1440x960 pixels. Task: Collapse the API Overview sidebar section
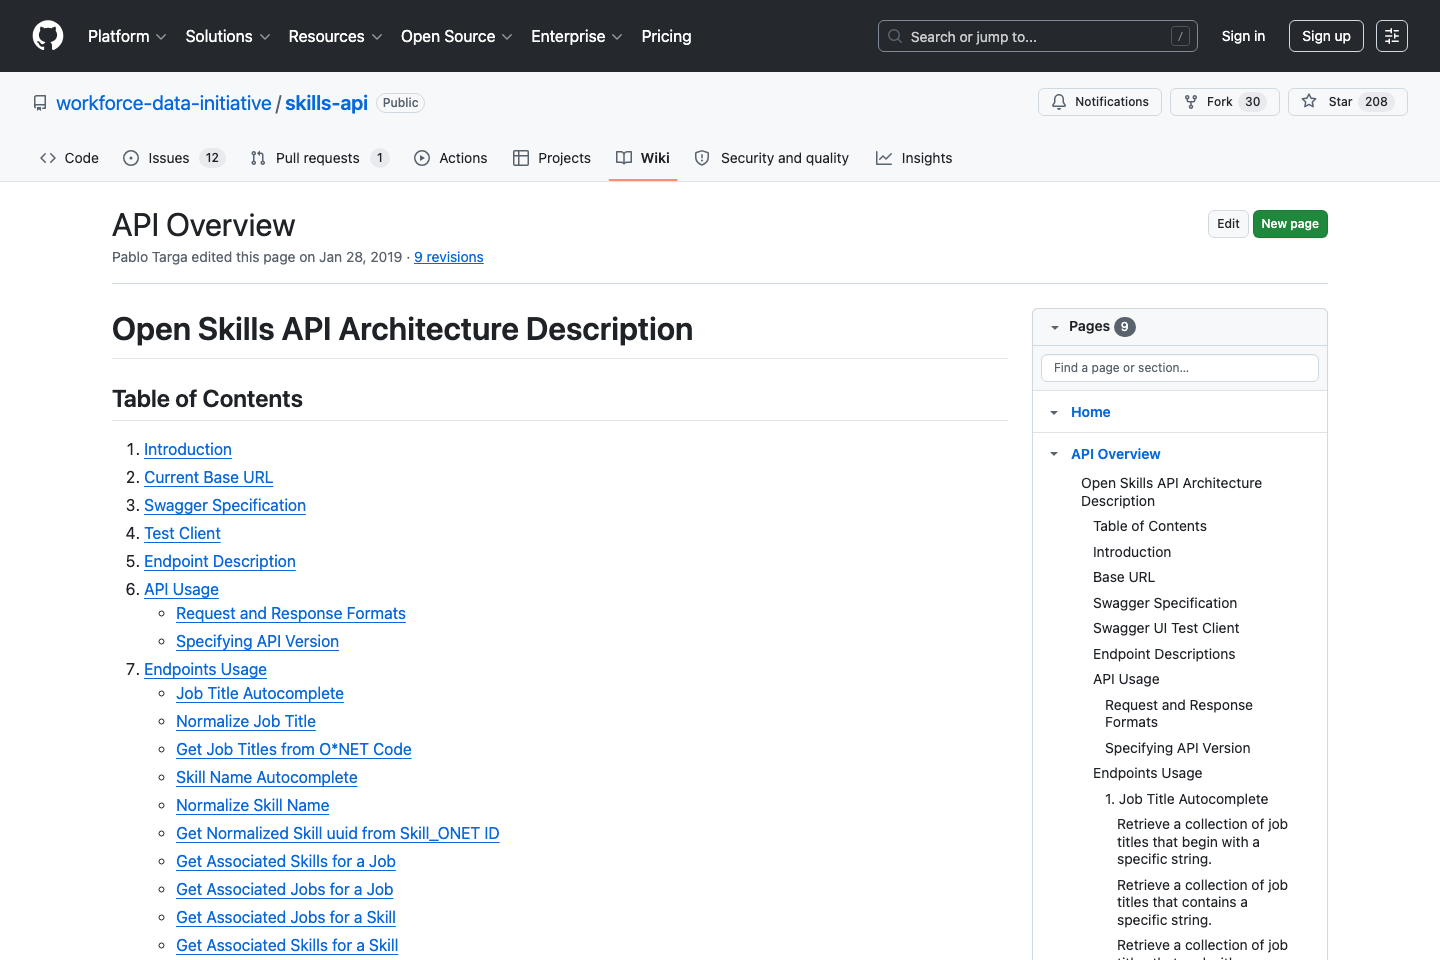tap(1053, 453)
